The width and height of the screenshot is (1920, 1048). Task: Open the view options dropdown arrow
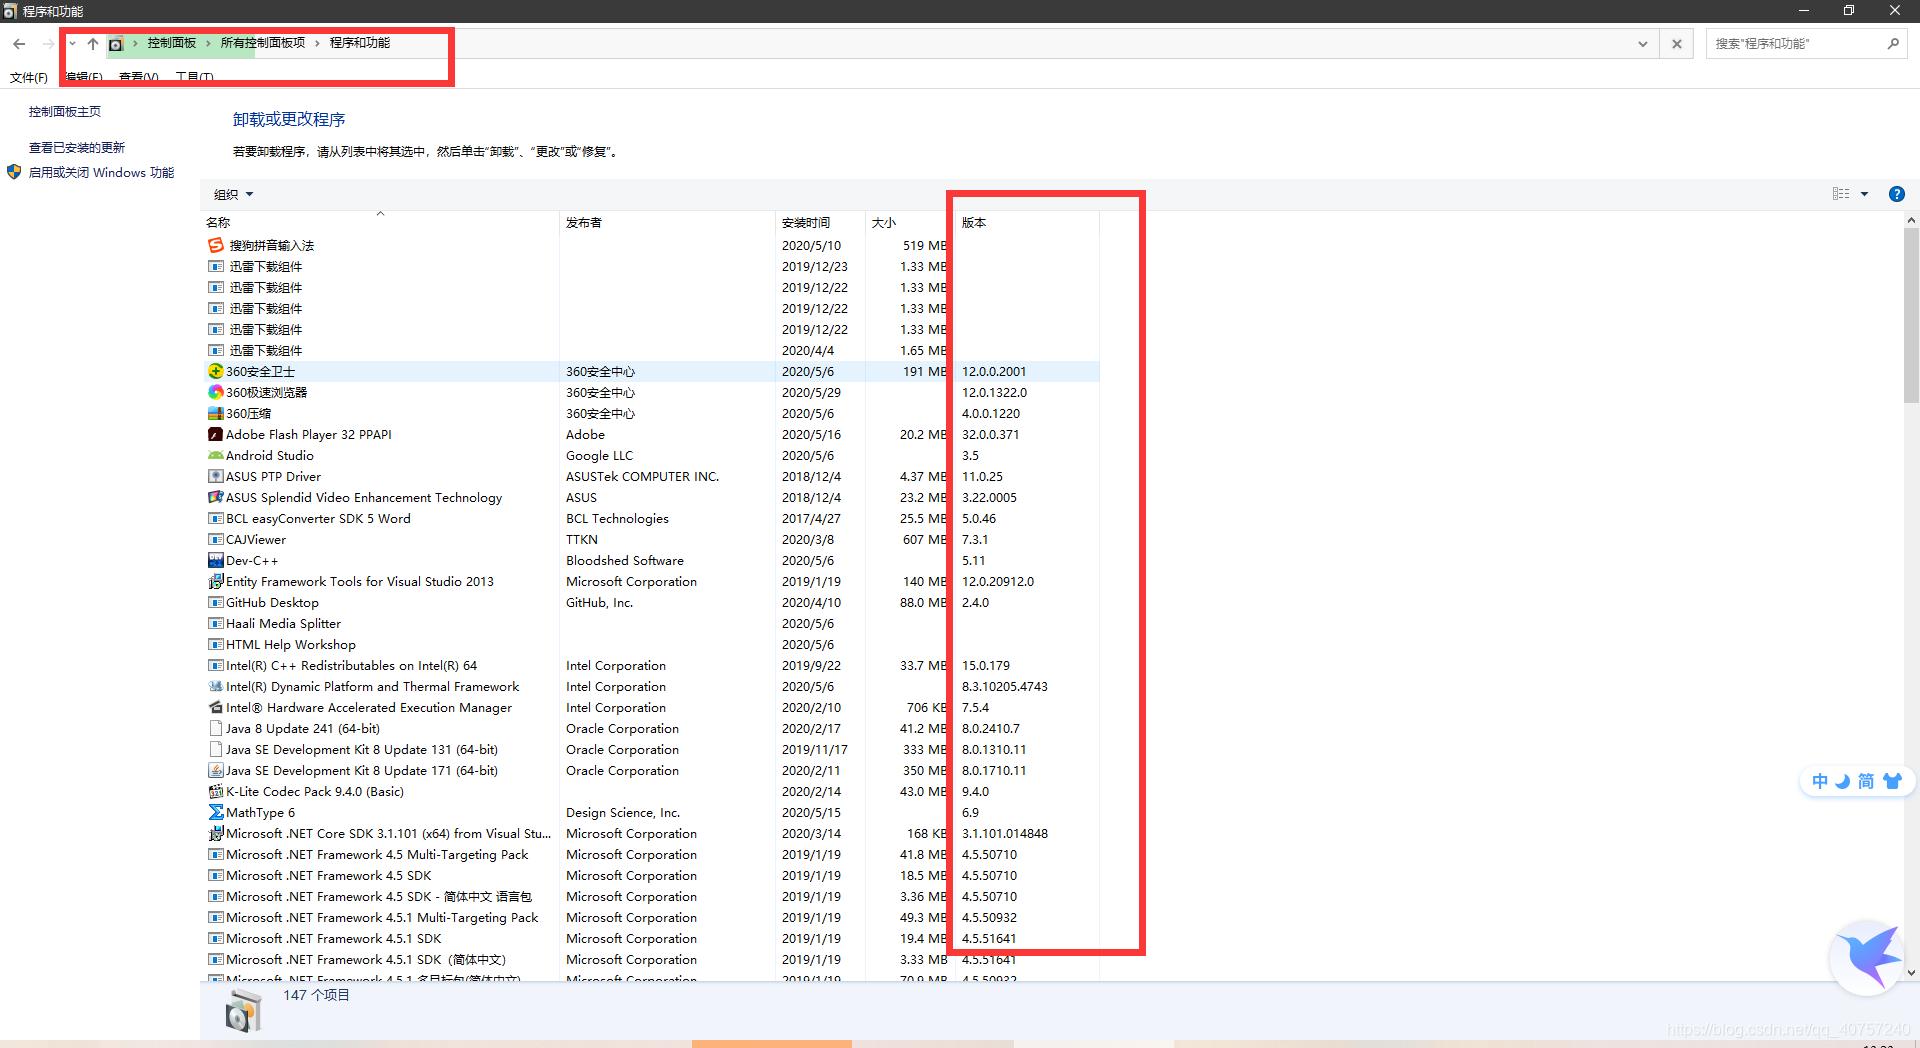(1864, 194)
